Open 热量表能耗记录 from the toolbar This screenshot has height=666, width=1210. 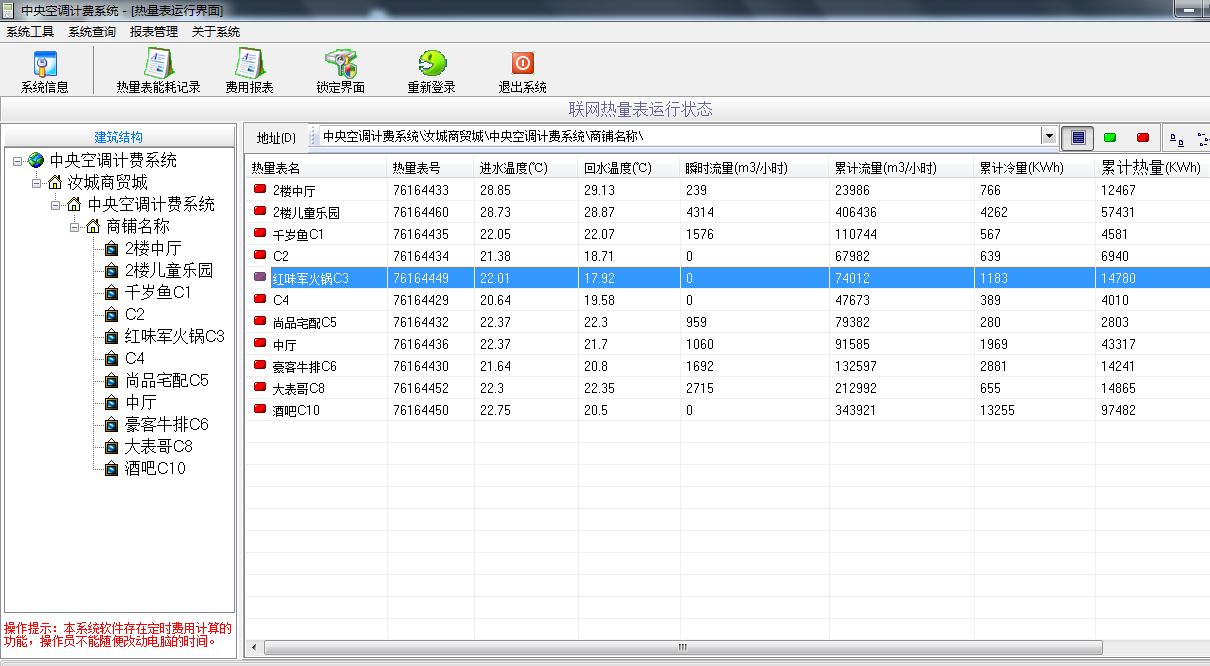coord(154,68)
